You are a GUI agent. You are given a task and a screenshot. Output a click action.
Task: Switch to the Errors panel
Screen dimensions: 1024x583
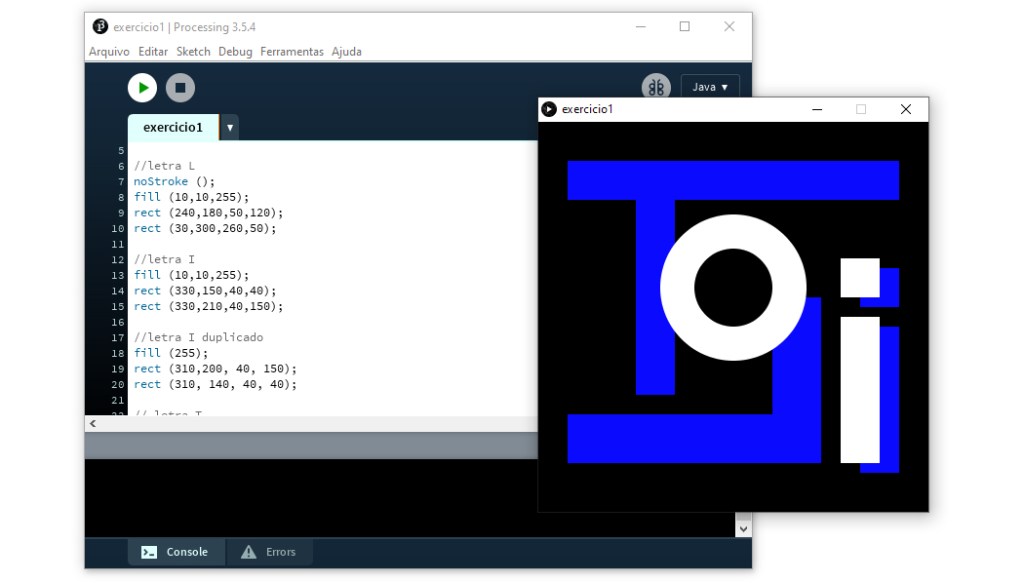(x=269, y=552)
